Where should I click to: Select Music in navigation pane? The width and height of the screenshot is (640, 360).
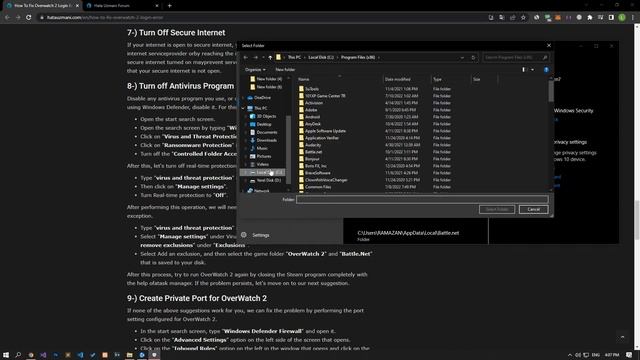[262, 148]
